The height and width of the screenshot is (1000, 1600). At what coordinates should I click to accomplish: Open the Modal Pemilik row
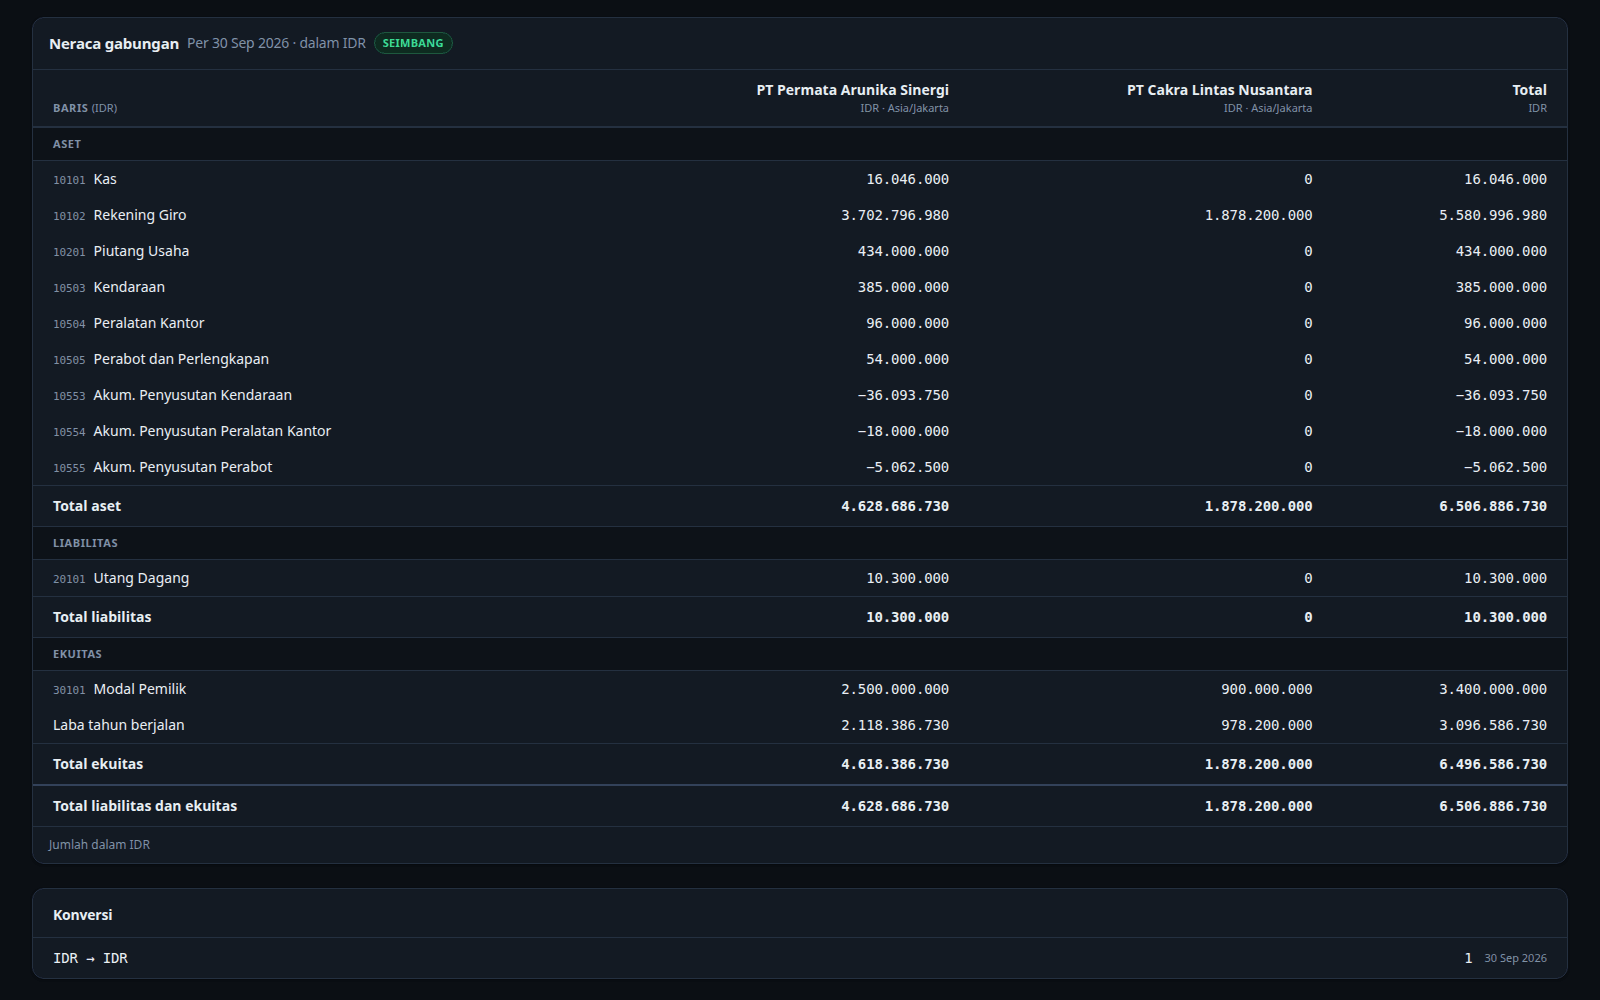800,689
